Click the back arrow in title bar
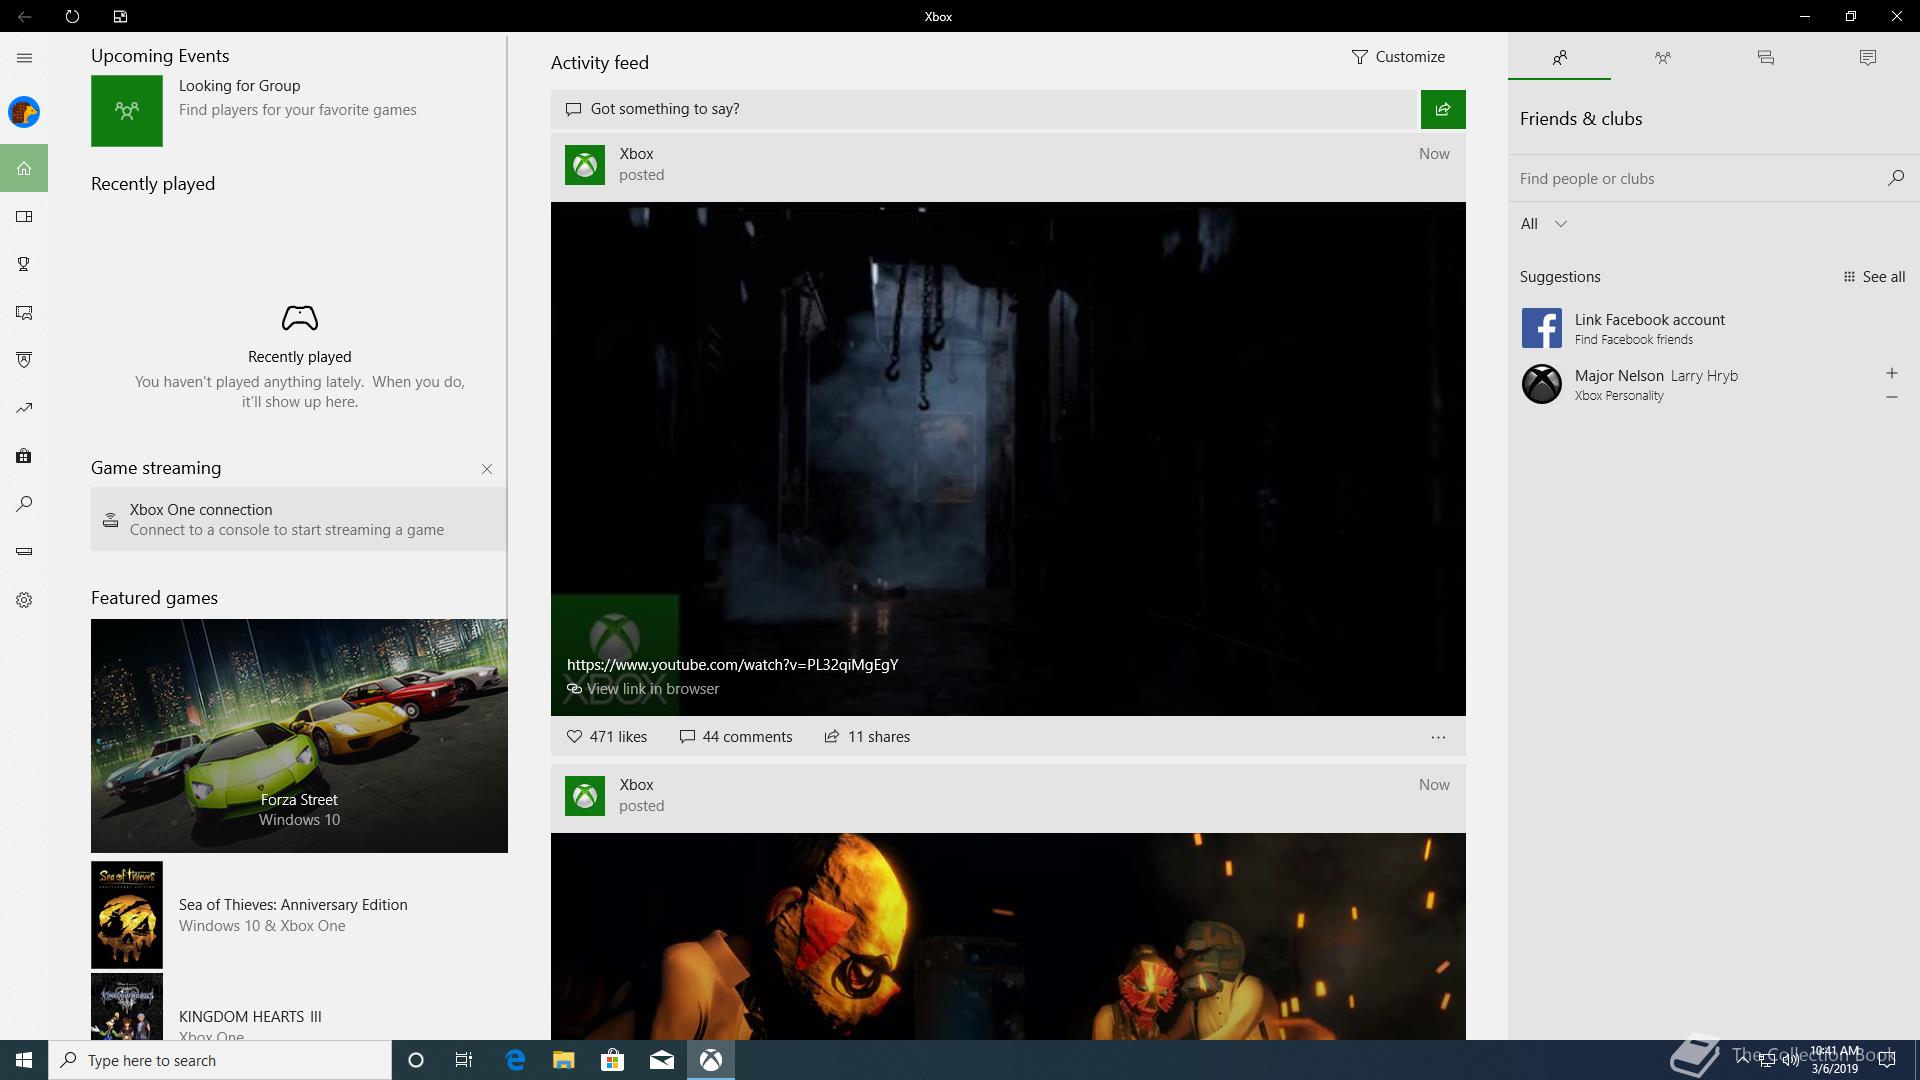 [24, 16]
